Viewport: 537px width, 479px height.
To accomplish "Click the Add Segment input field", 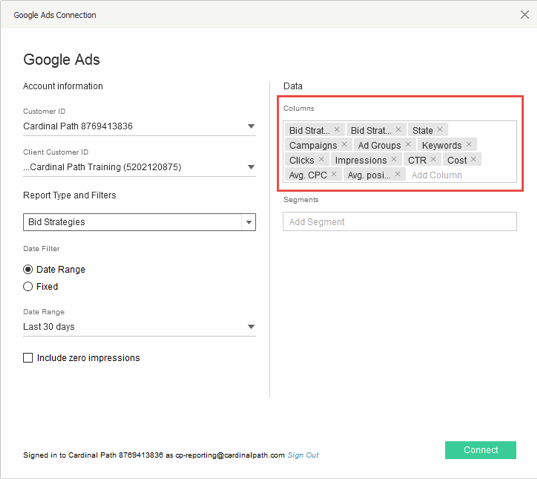I will click(x=400, y=222).
